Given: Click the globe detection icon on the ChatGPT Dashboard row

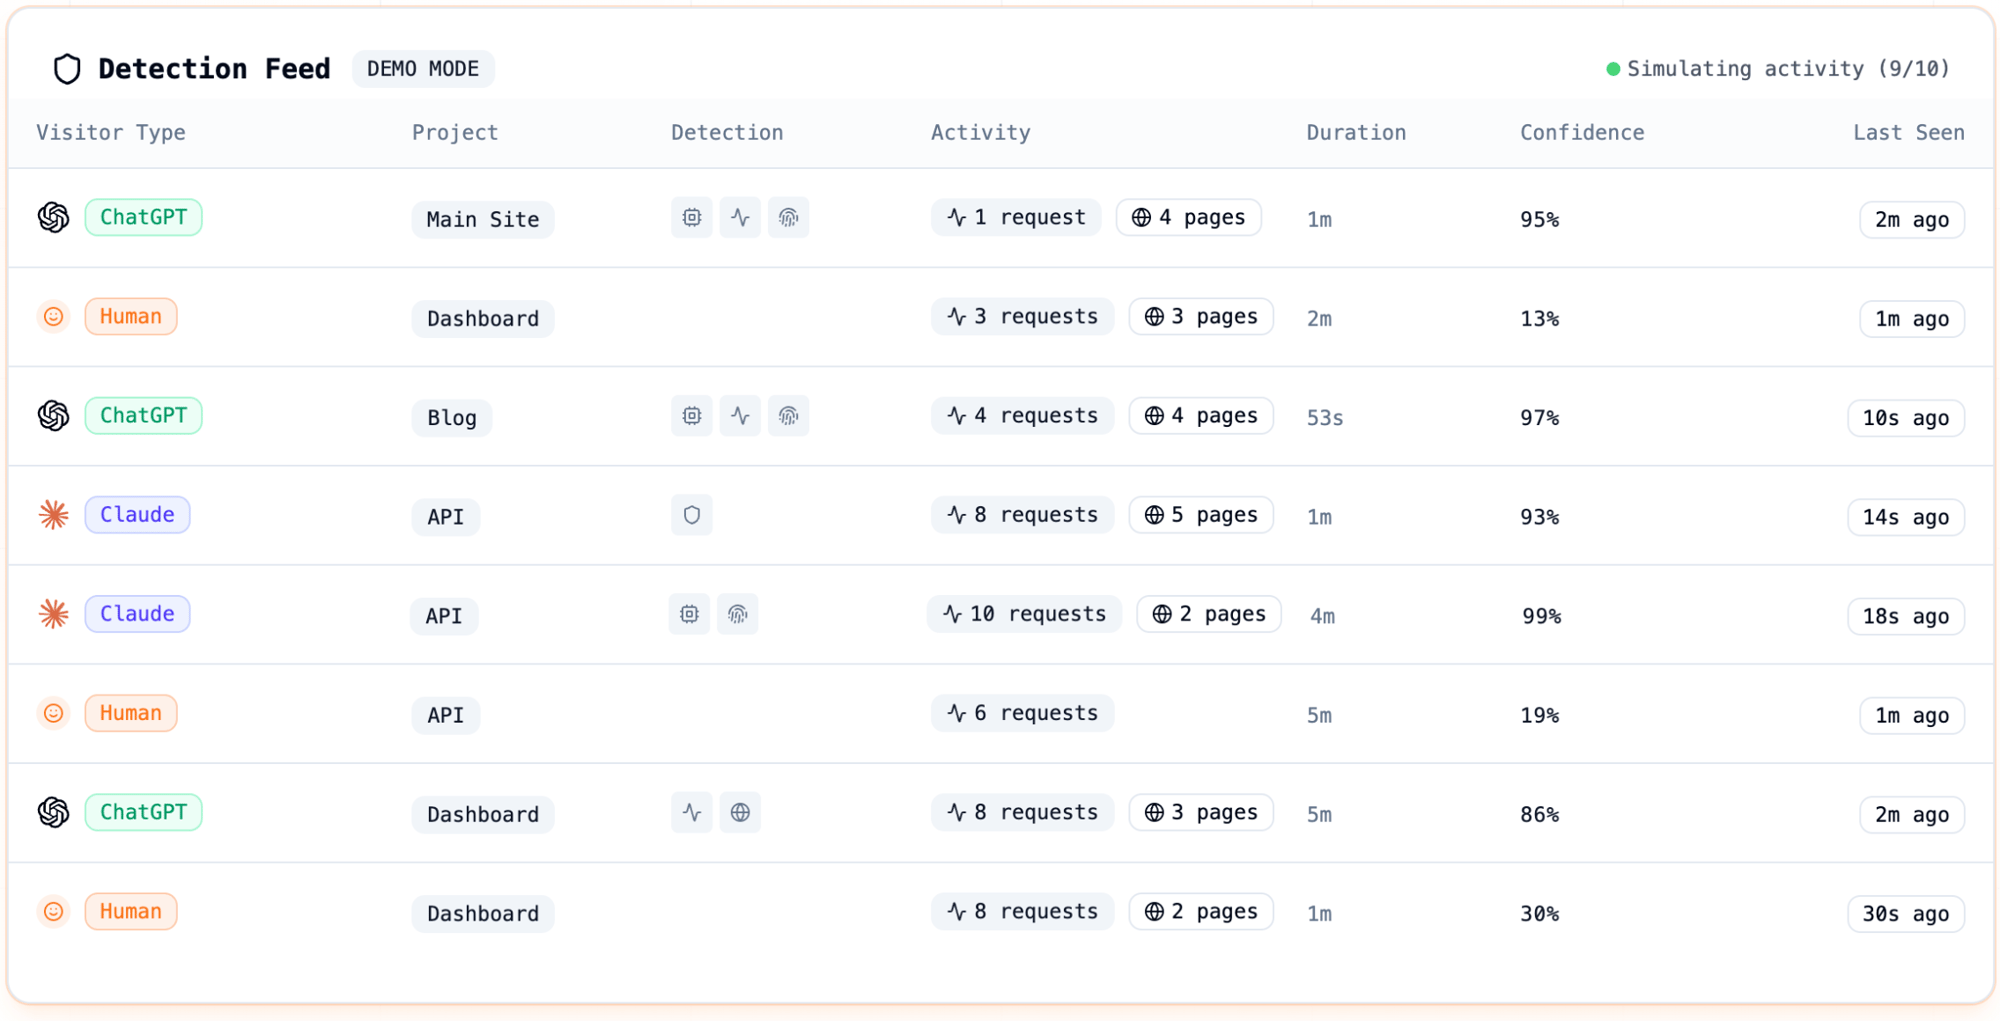Looking at the screenshot, I should (x=740, y=813).
